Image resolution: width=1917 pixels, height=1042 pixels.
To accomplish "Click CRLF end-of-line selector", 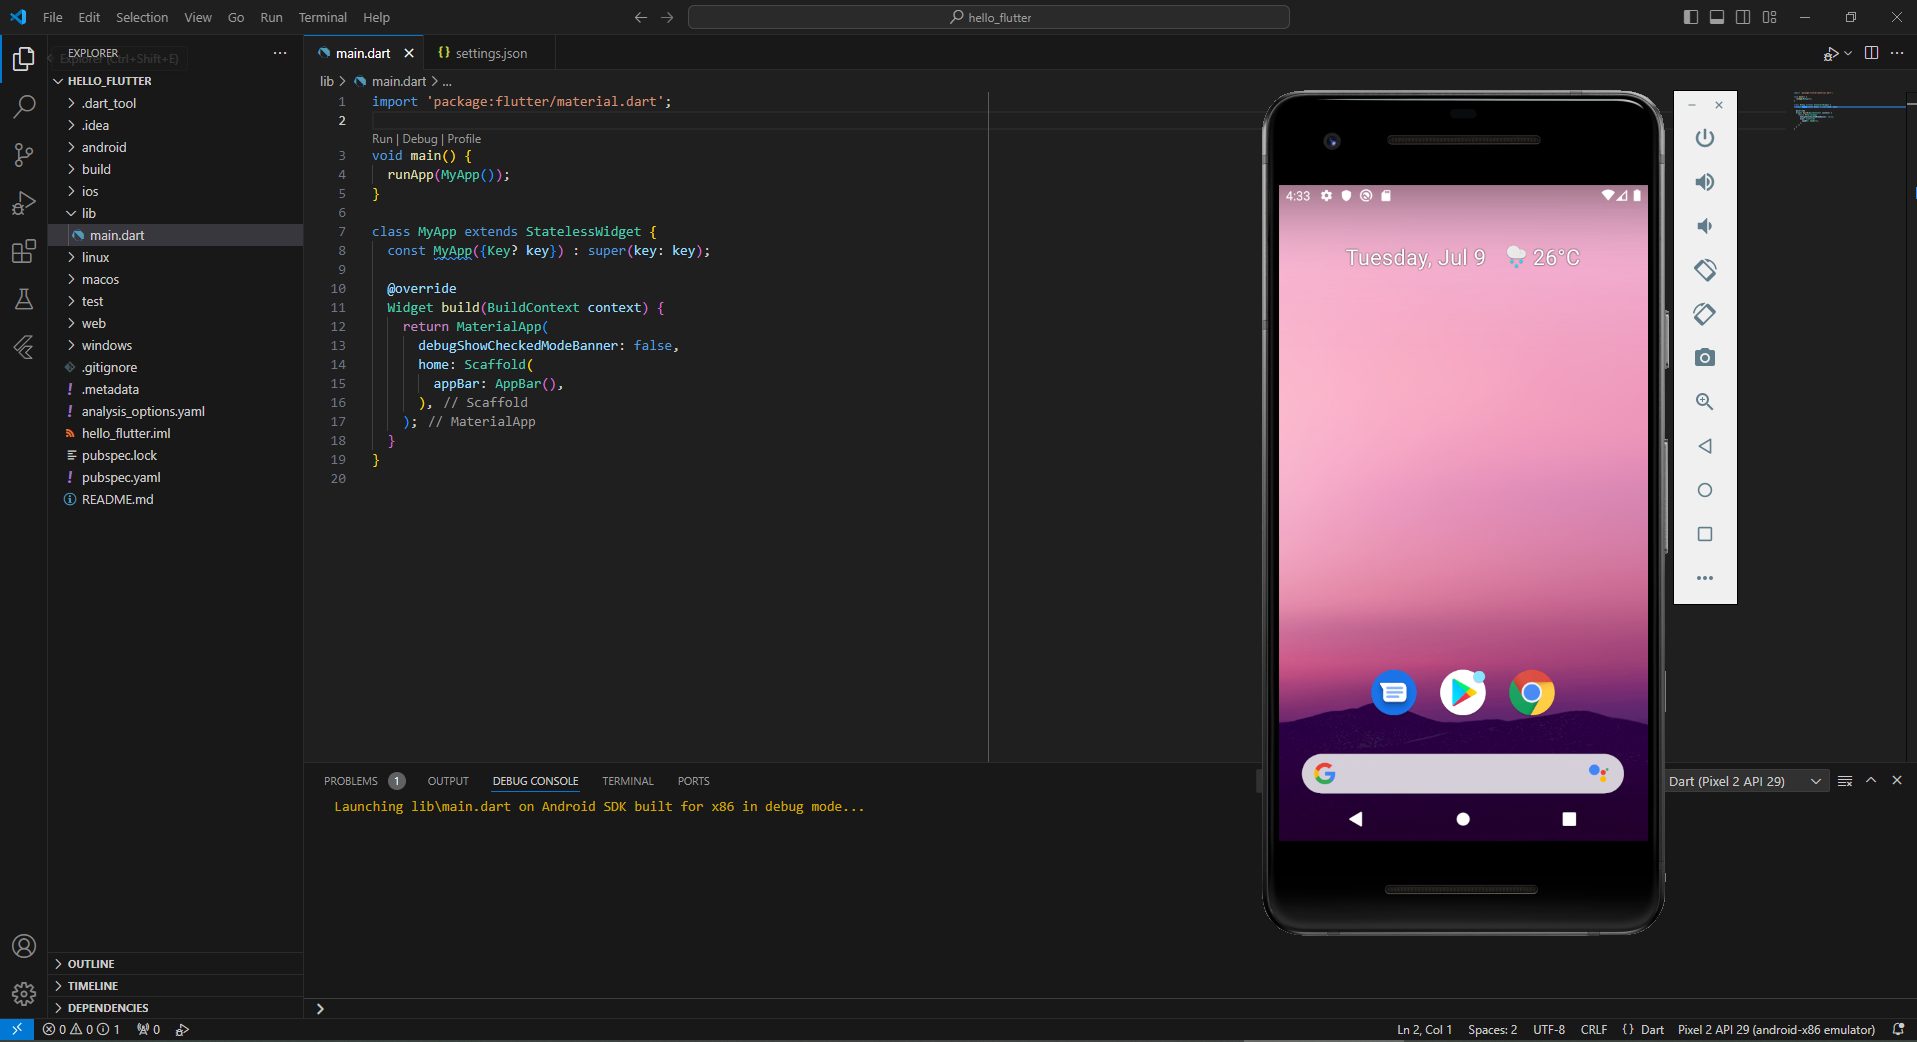I will pos(1594,1030).
